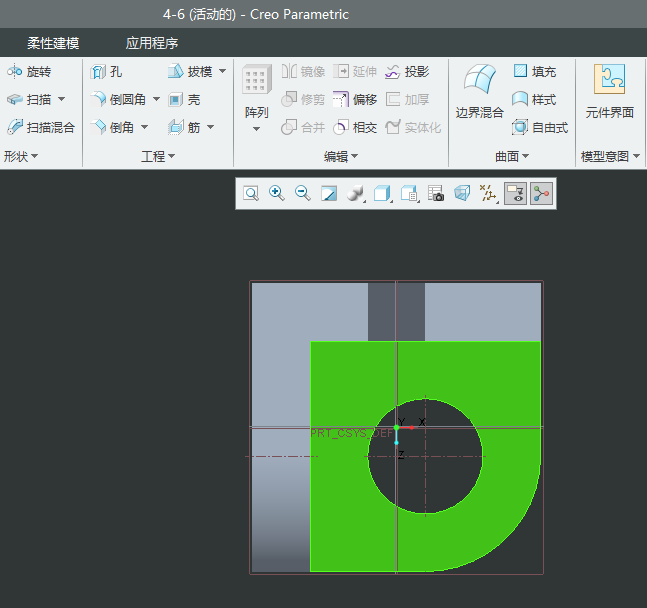The width and height of the screenshot is (647, 608).
Task: Toggle annotation display in graphics toolbar
Action: (515, 194)
